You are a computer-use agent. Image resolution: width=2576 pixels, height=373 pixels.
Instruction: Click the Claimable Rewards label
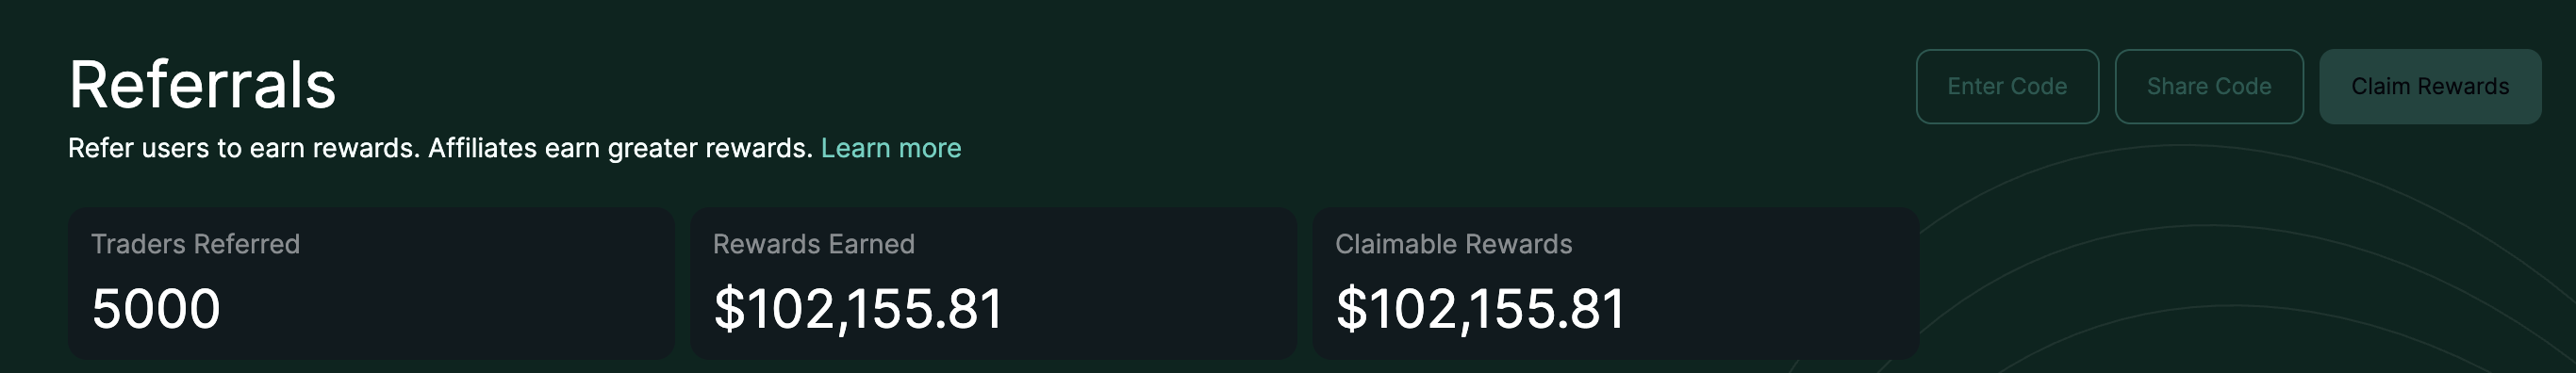click(x=1454, y=244)
